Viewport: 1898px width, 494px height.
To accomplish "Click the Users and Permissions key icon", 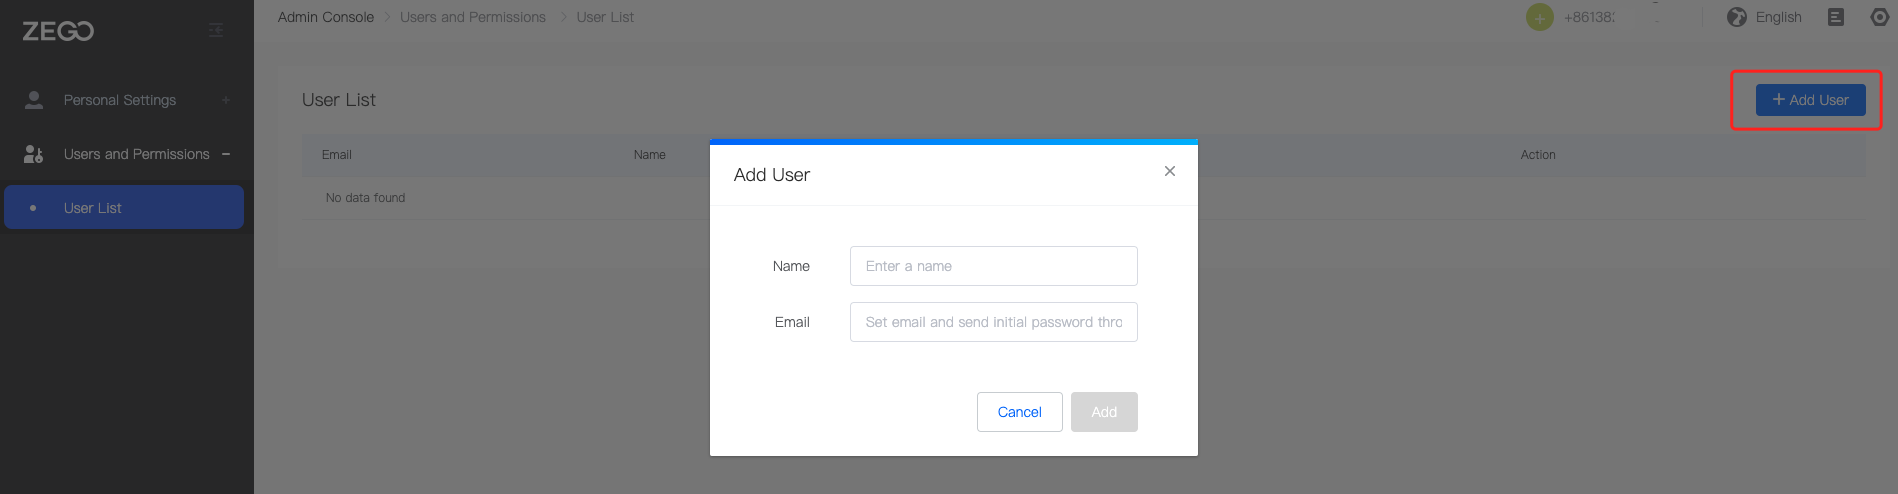I will click(x=34, y=154).
